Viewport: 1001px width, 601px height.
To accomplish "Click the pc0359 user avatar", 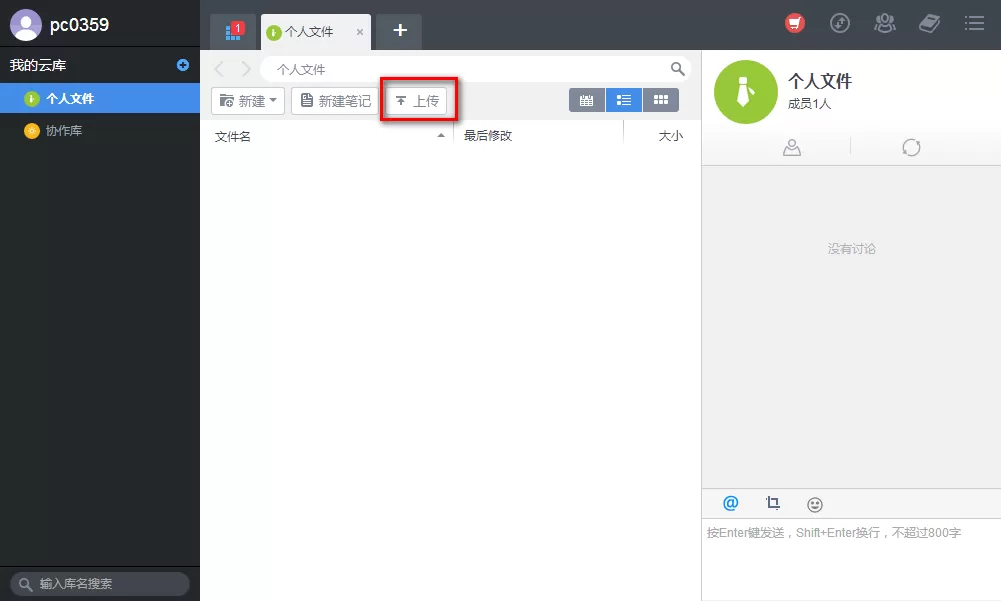I will coord(26,25).
